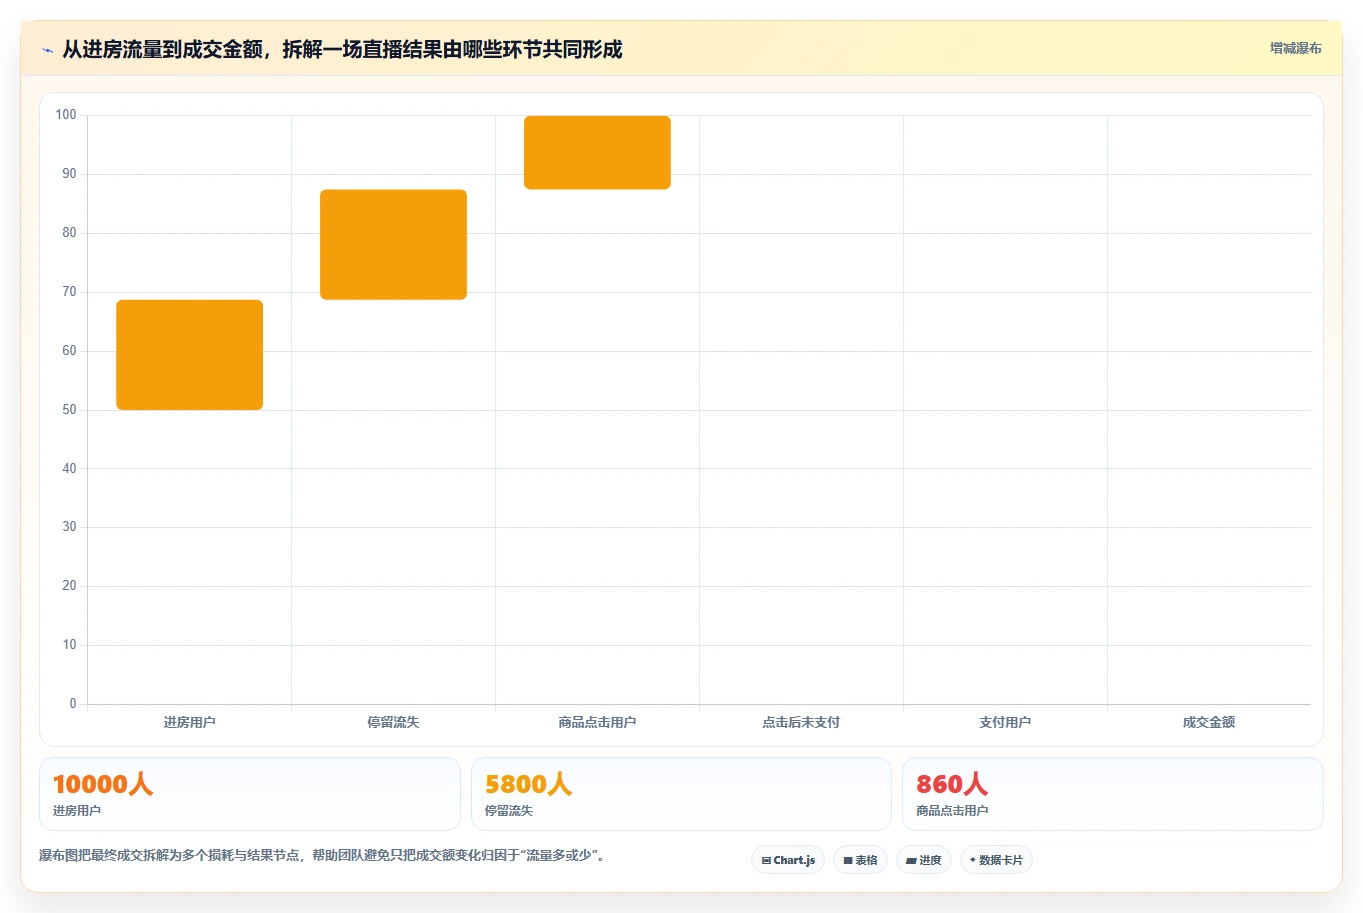
Task: Select the 进房用户 orange waterfall bar
Action: click(189, 355)
